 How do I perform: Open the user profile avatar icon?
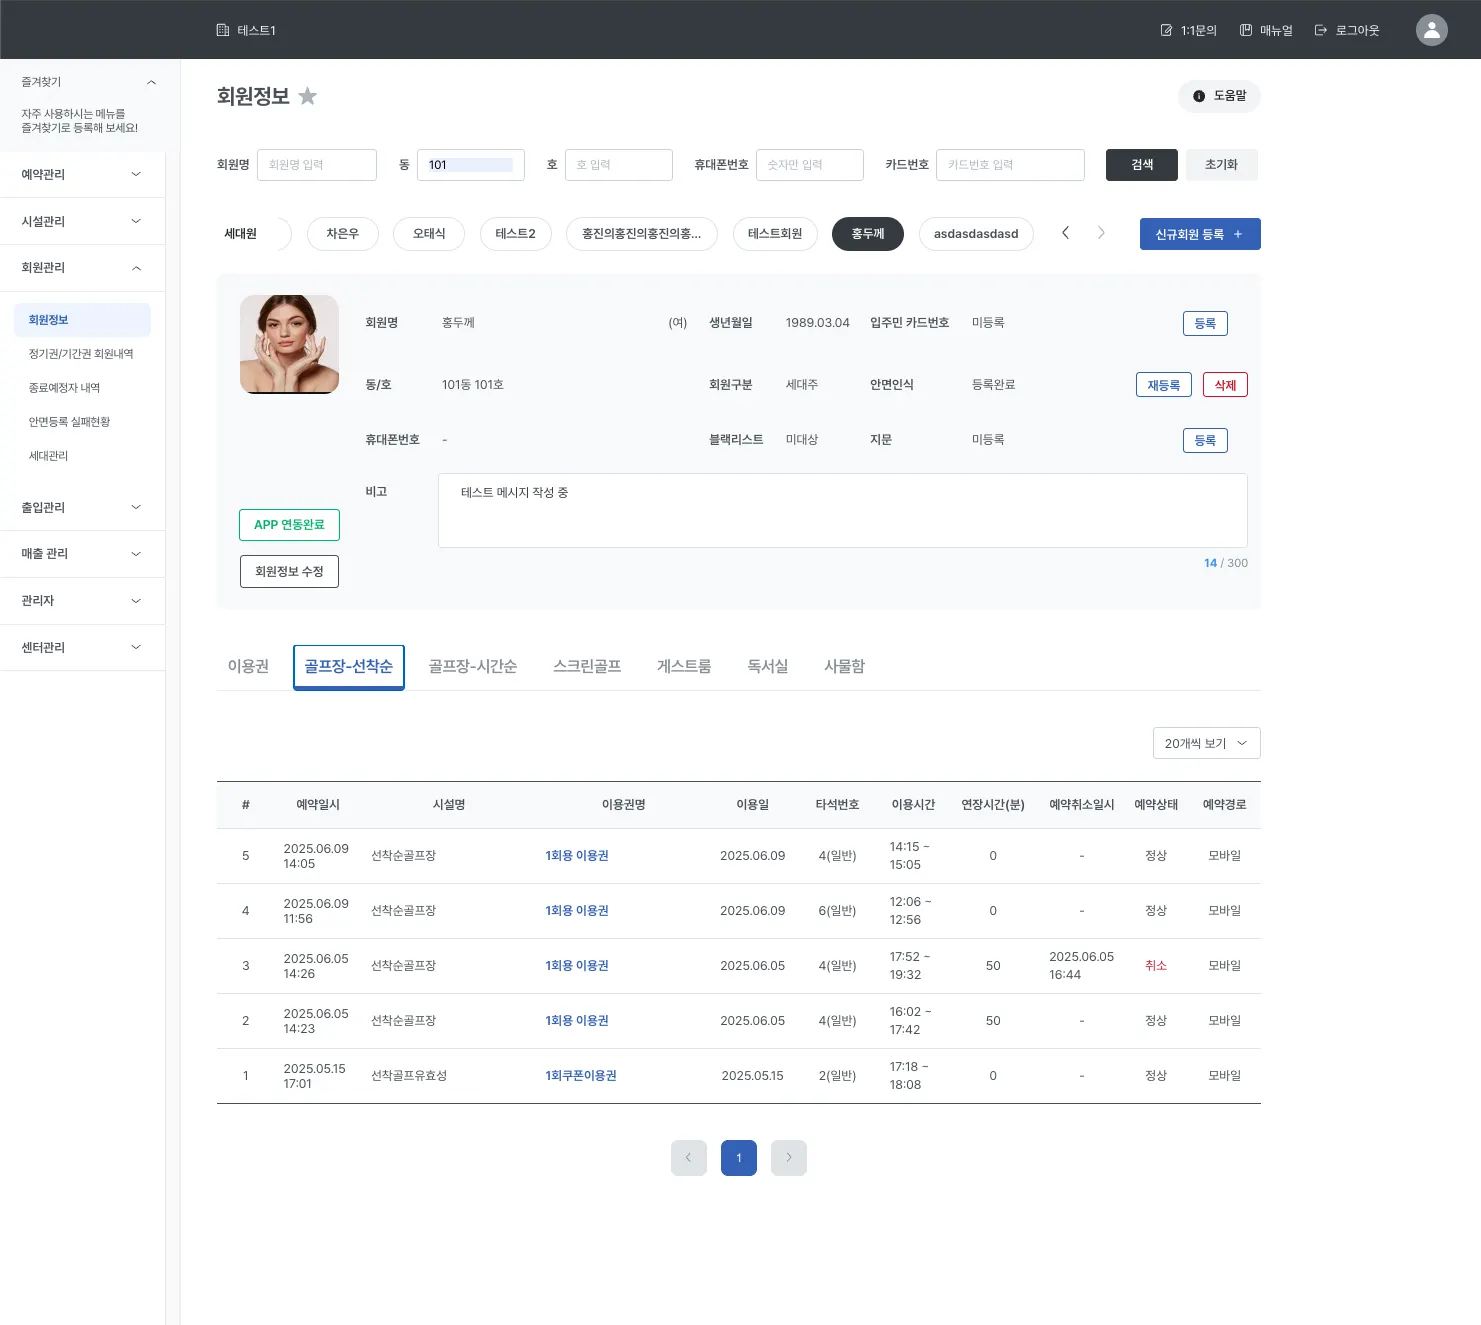[1431, 30]
